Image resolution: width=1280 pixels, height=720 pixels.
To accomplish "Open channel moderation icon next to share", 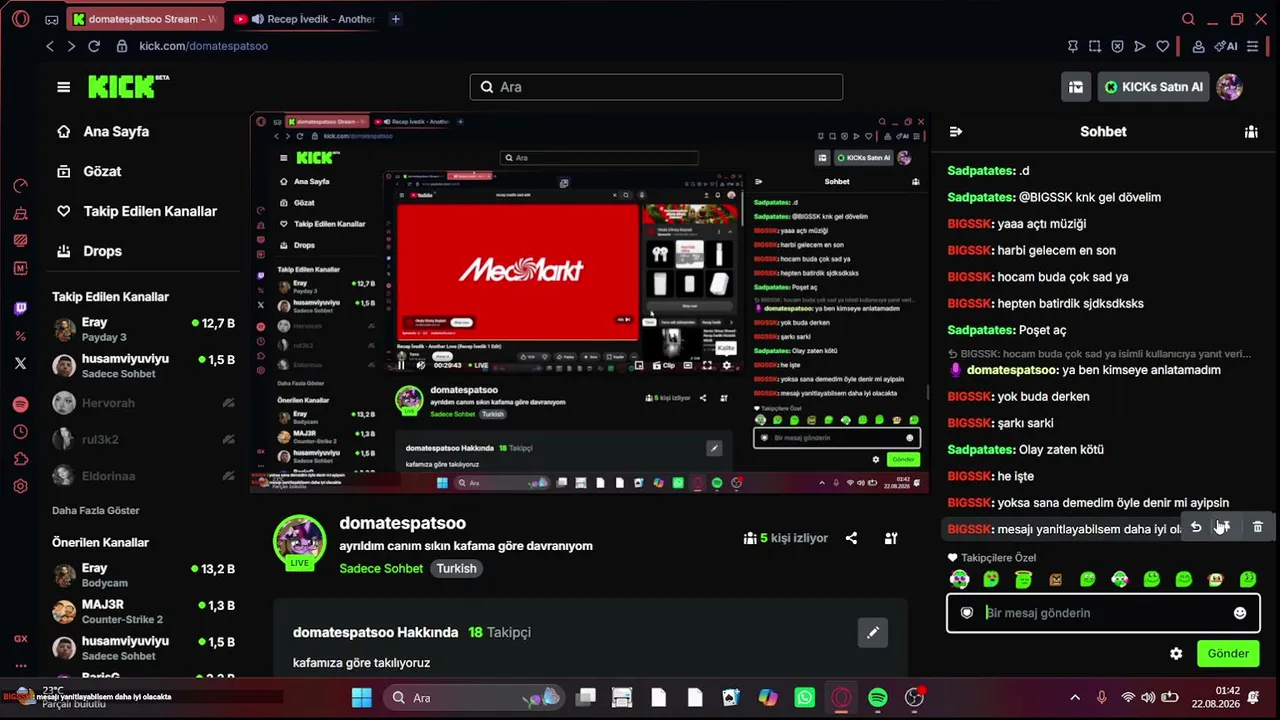I will tap(891, 538).
